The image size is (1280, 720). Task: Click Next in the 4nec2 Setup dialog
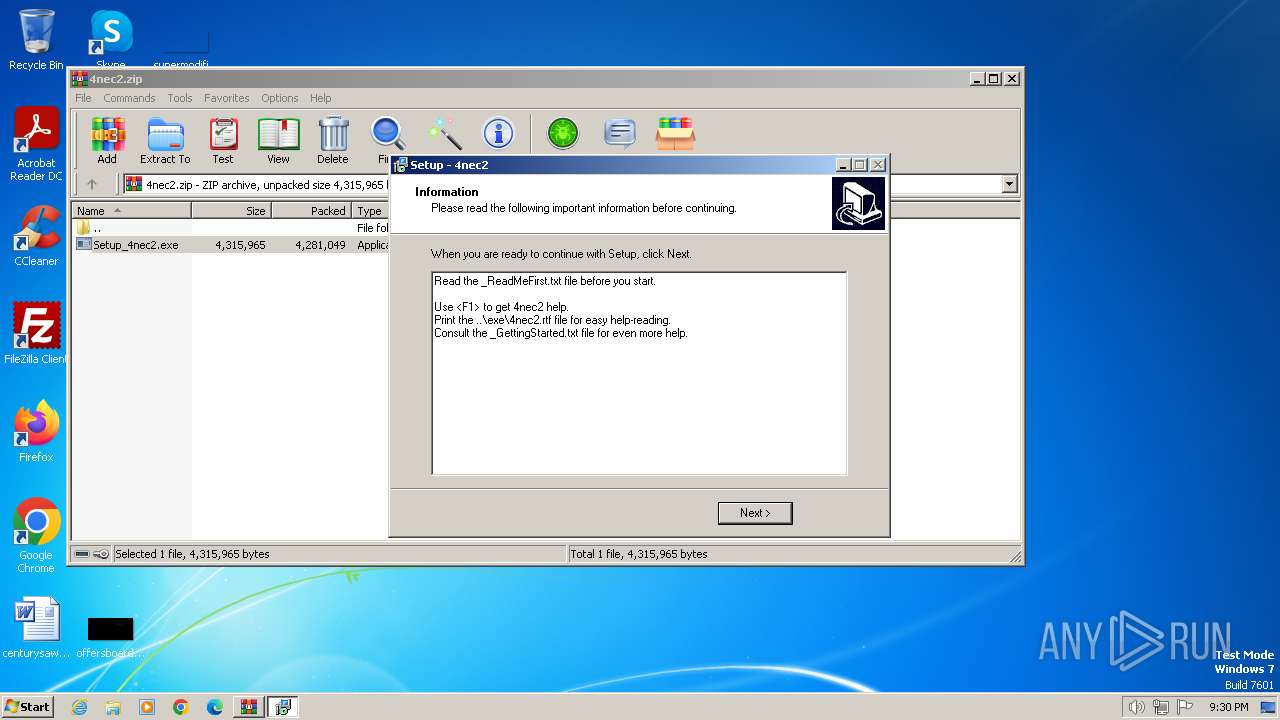click(755, 513)
